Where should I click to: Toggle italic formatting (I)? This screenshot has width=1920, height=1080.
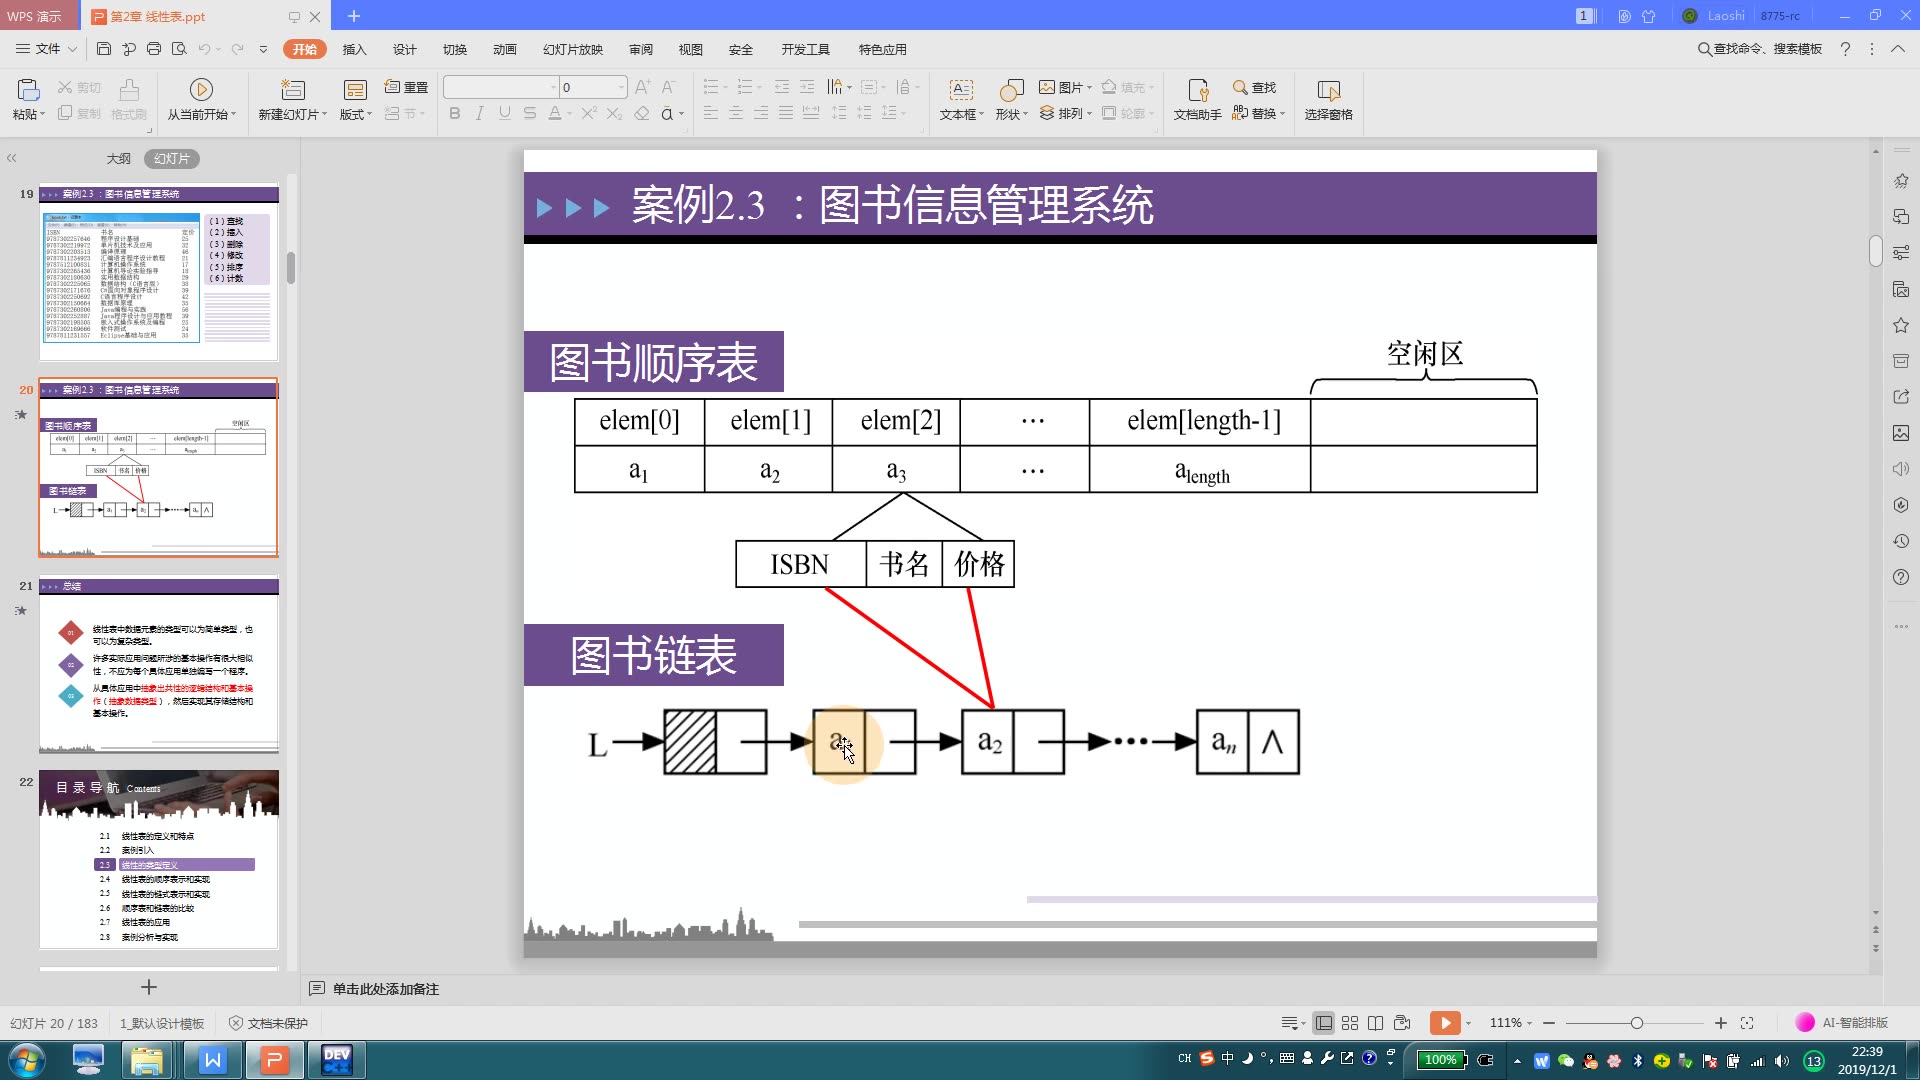pos(478,113)
